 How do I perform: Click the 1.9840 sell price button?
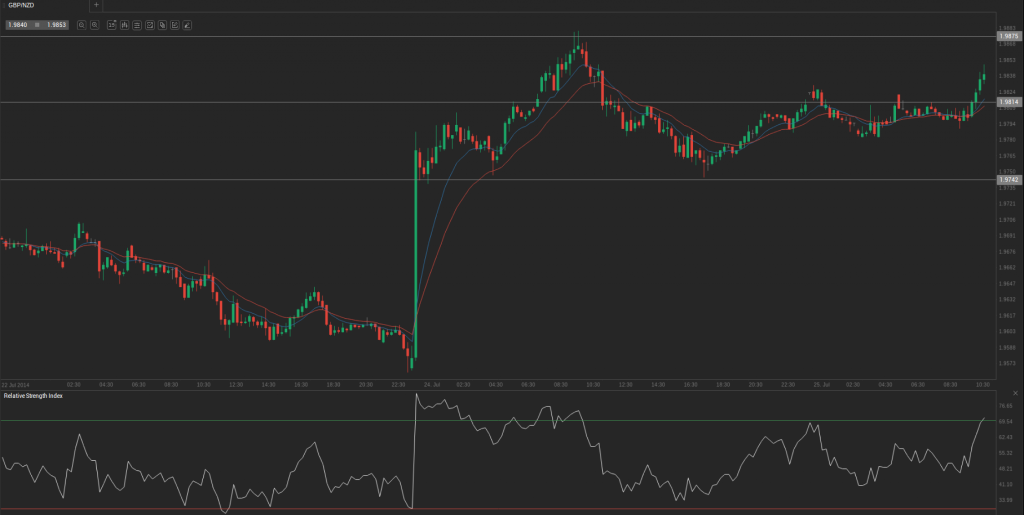[17, 25]
